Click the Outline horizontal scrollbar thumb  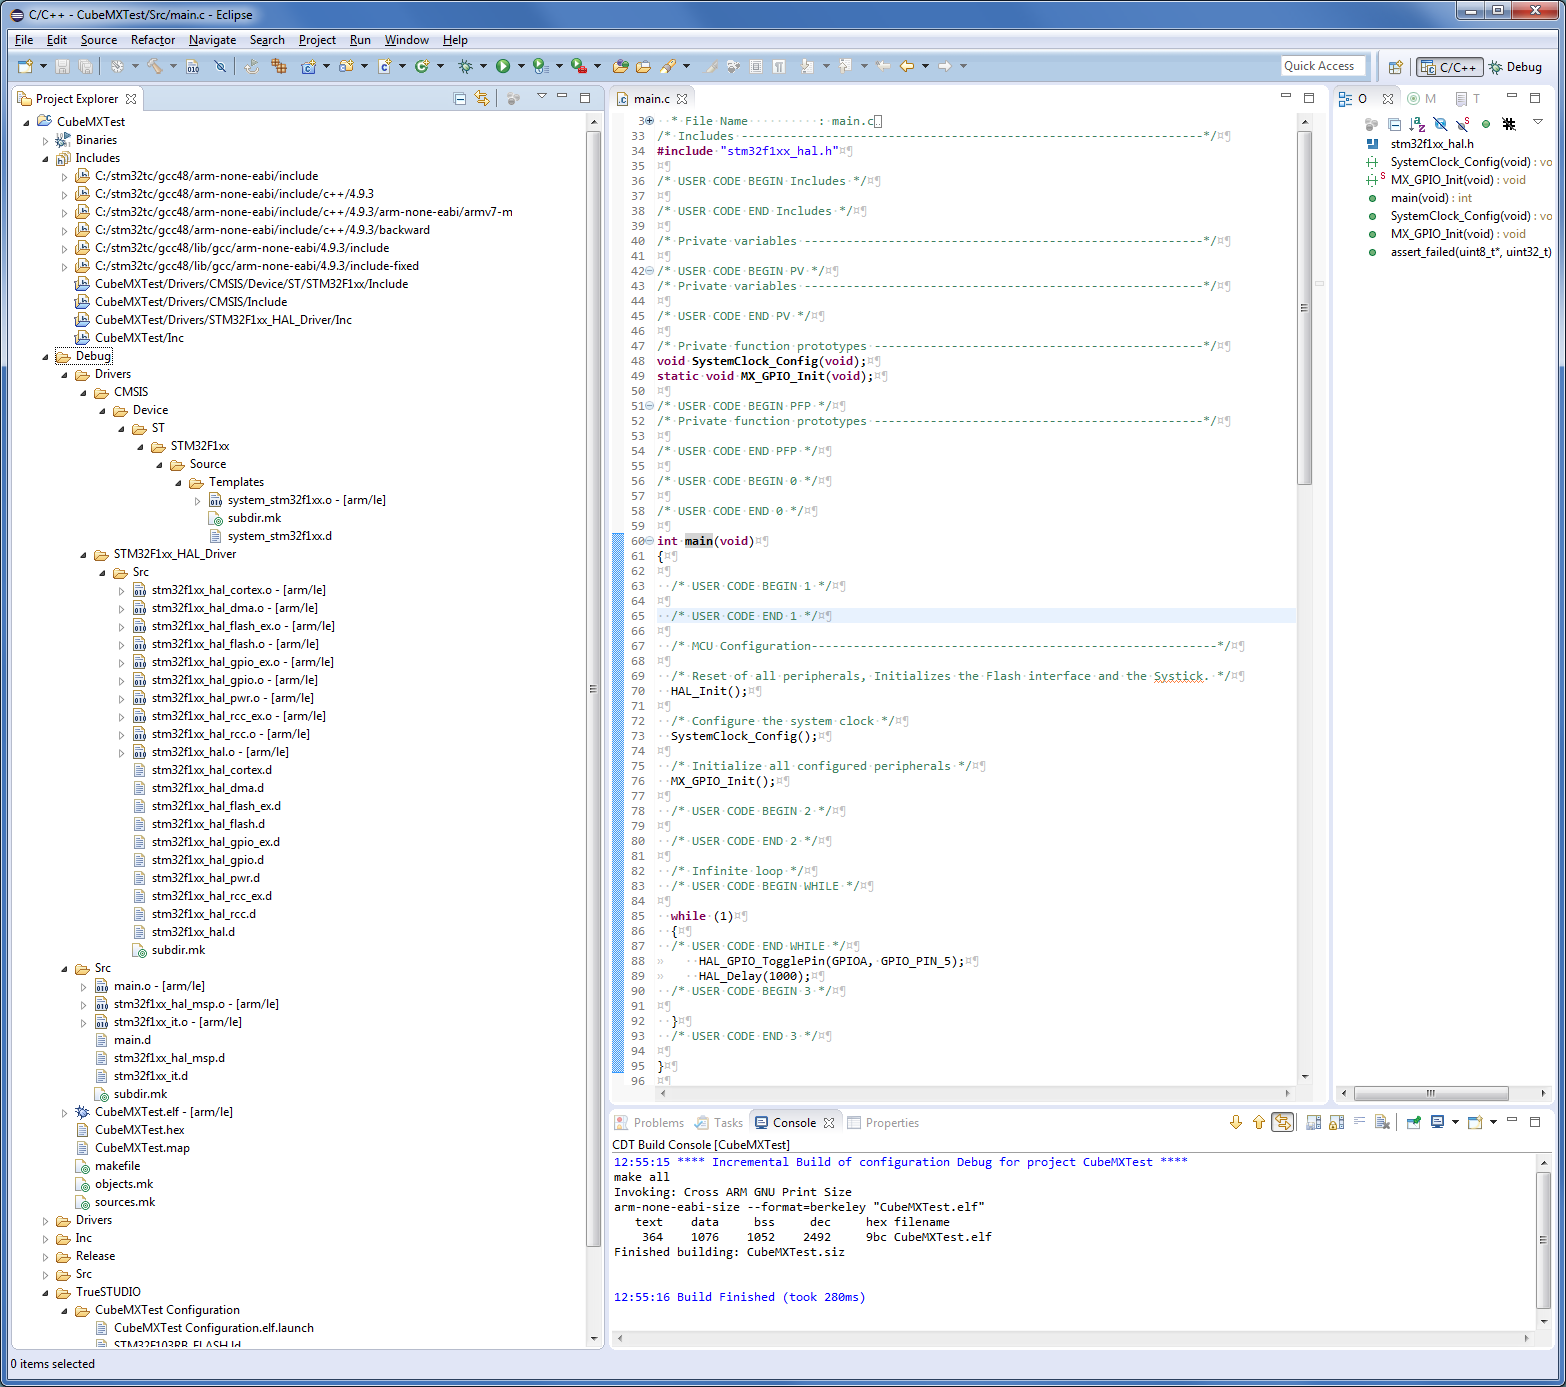[x=1430, y=1093]
